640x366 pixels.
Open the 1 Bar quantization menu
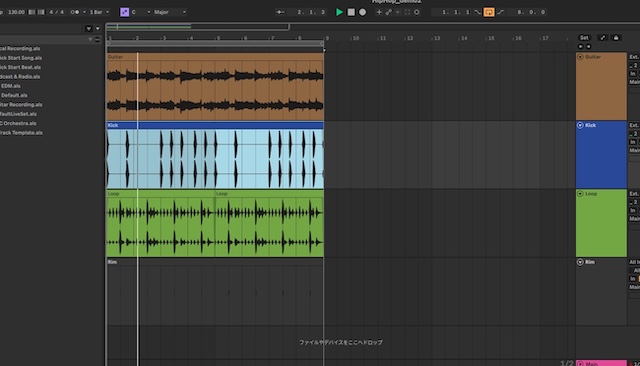pos(99,12)
